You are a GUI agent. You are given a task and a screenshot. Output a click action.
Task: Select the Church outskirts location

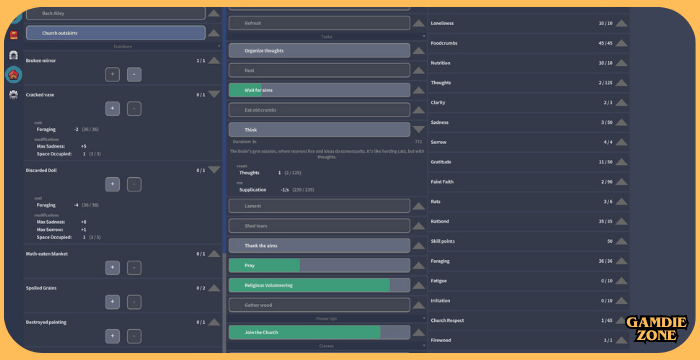click(x=116, y=33)
